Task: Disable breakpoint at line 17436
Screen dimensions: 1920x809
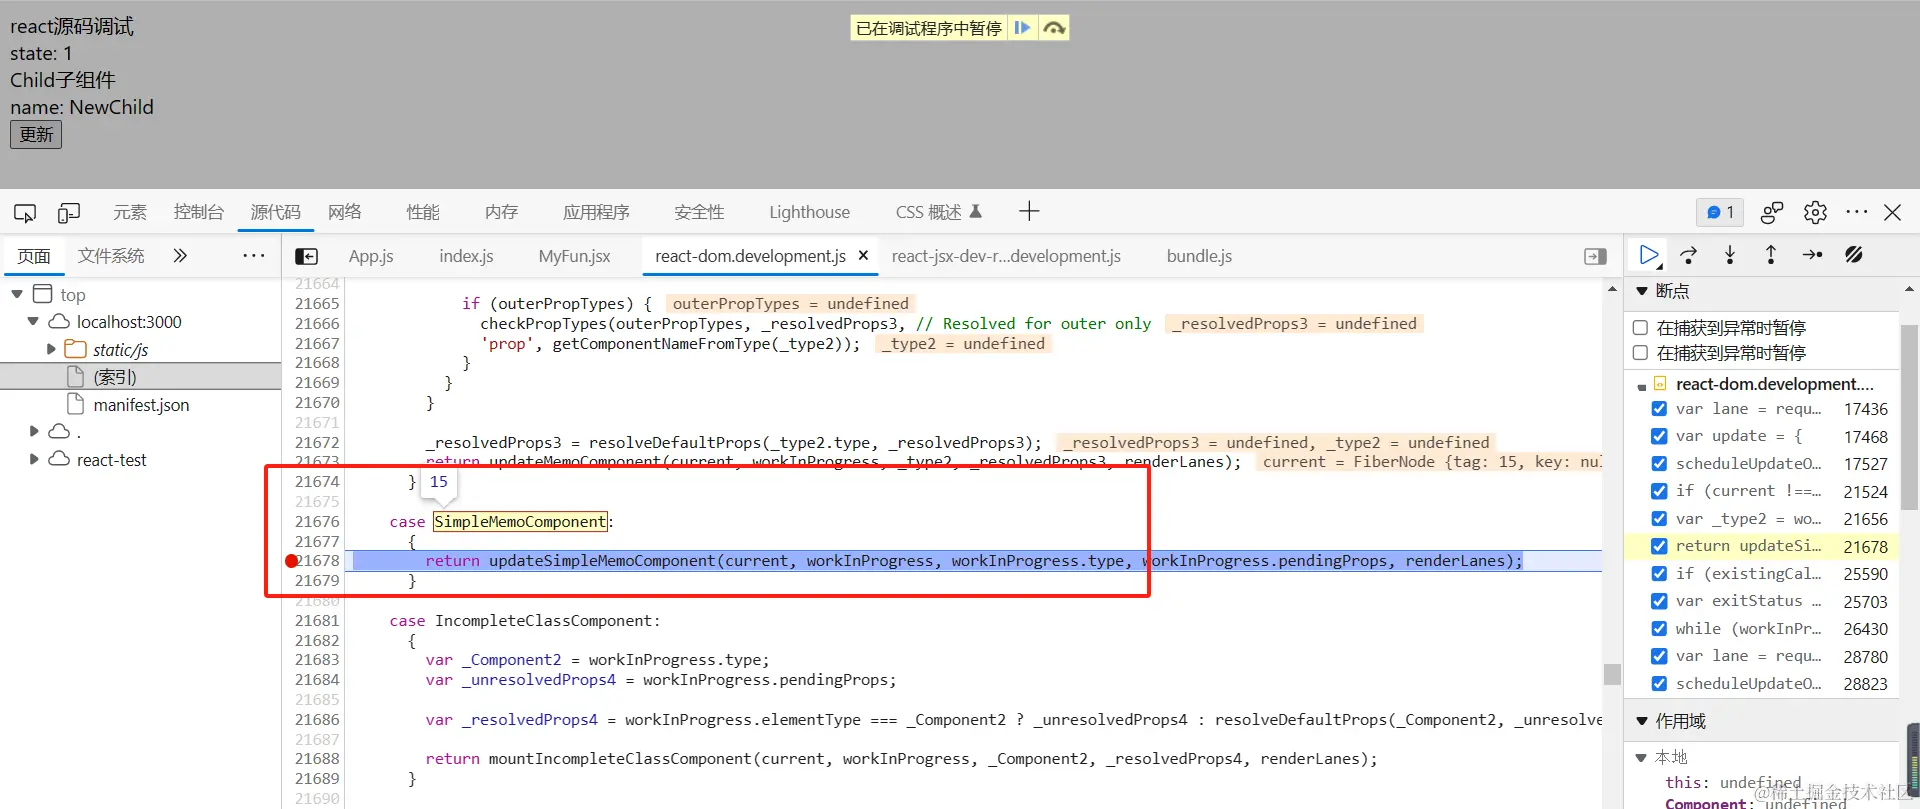Action: [1659, 408]
